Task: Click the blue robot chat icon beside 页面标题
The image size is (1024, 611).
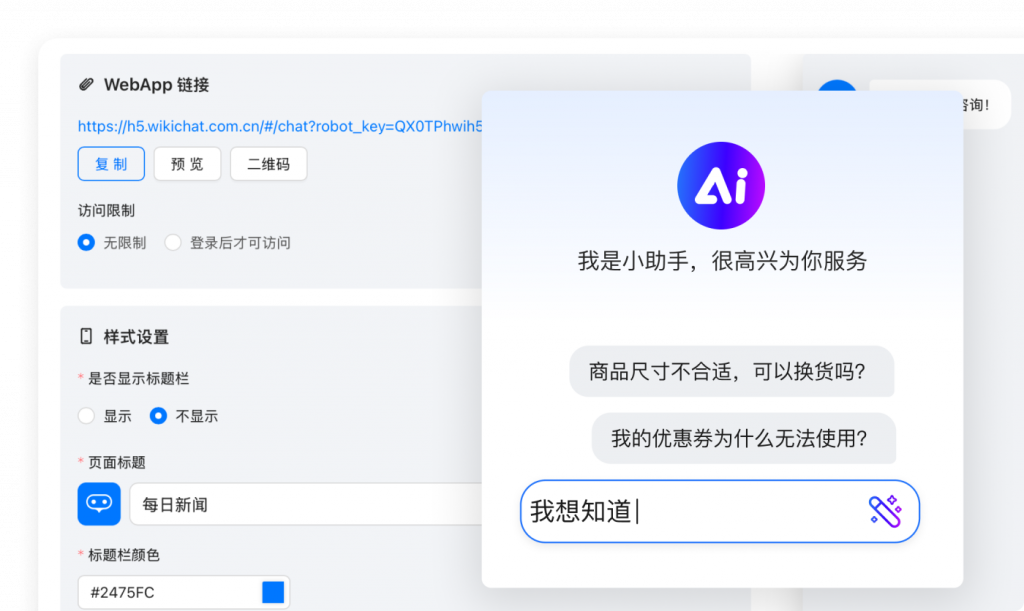Action: (99, 503)
